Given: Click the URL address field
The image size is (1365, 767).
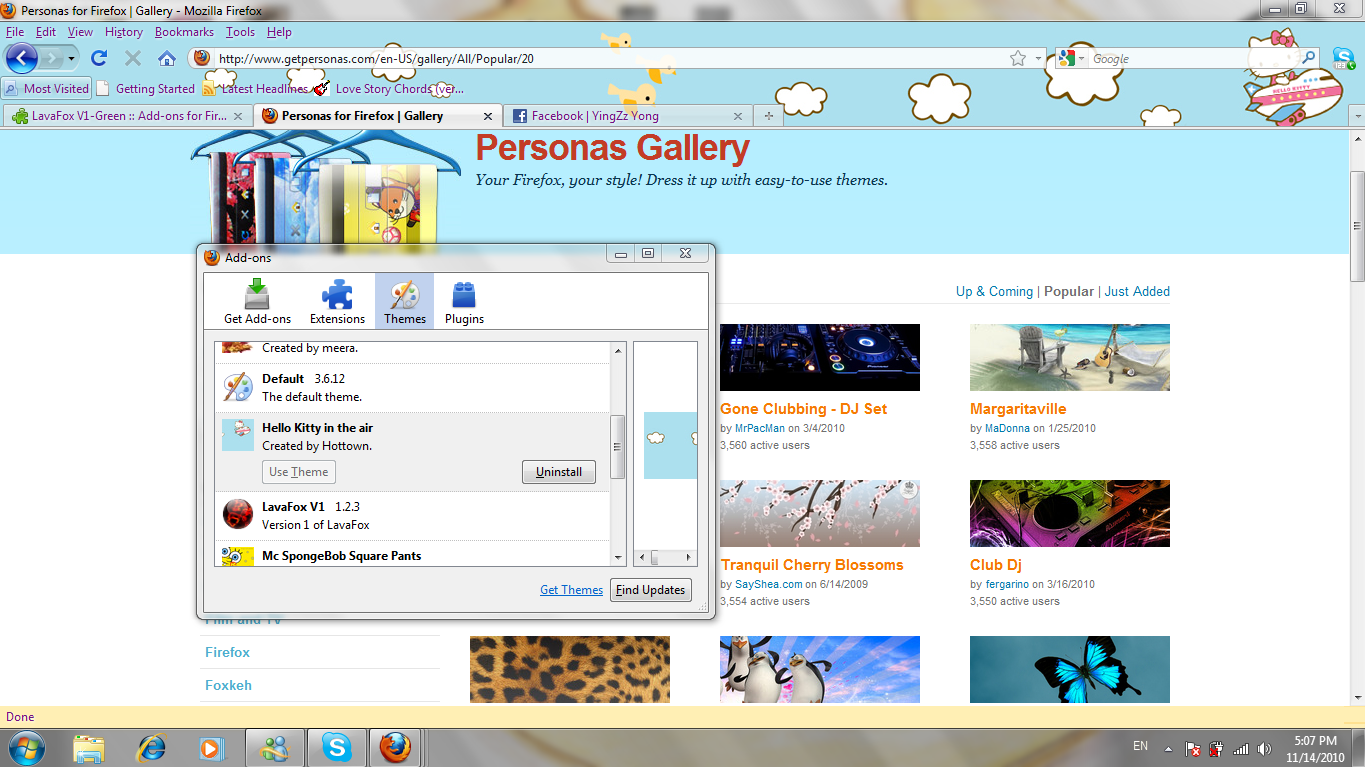Looking at the screenshot, I should (x=610, y=59).
